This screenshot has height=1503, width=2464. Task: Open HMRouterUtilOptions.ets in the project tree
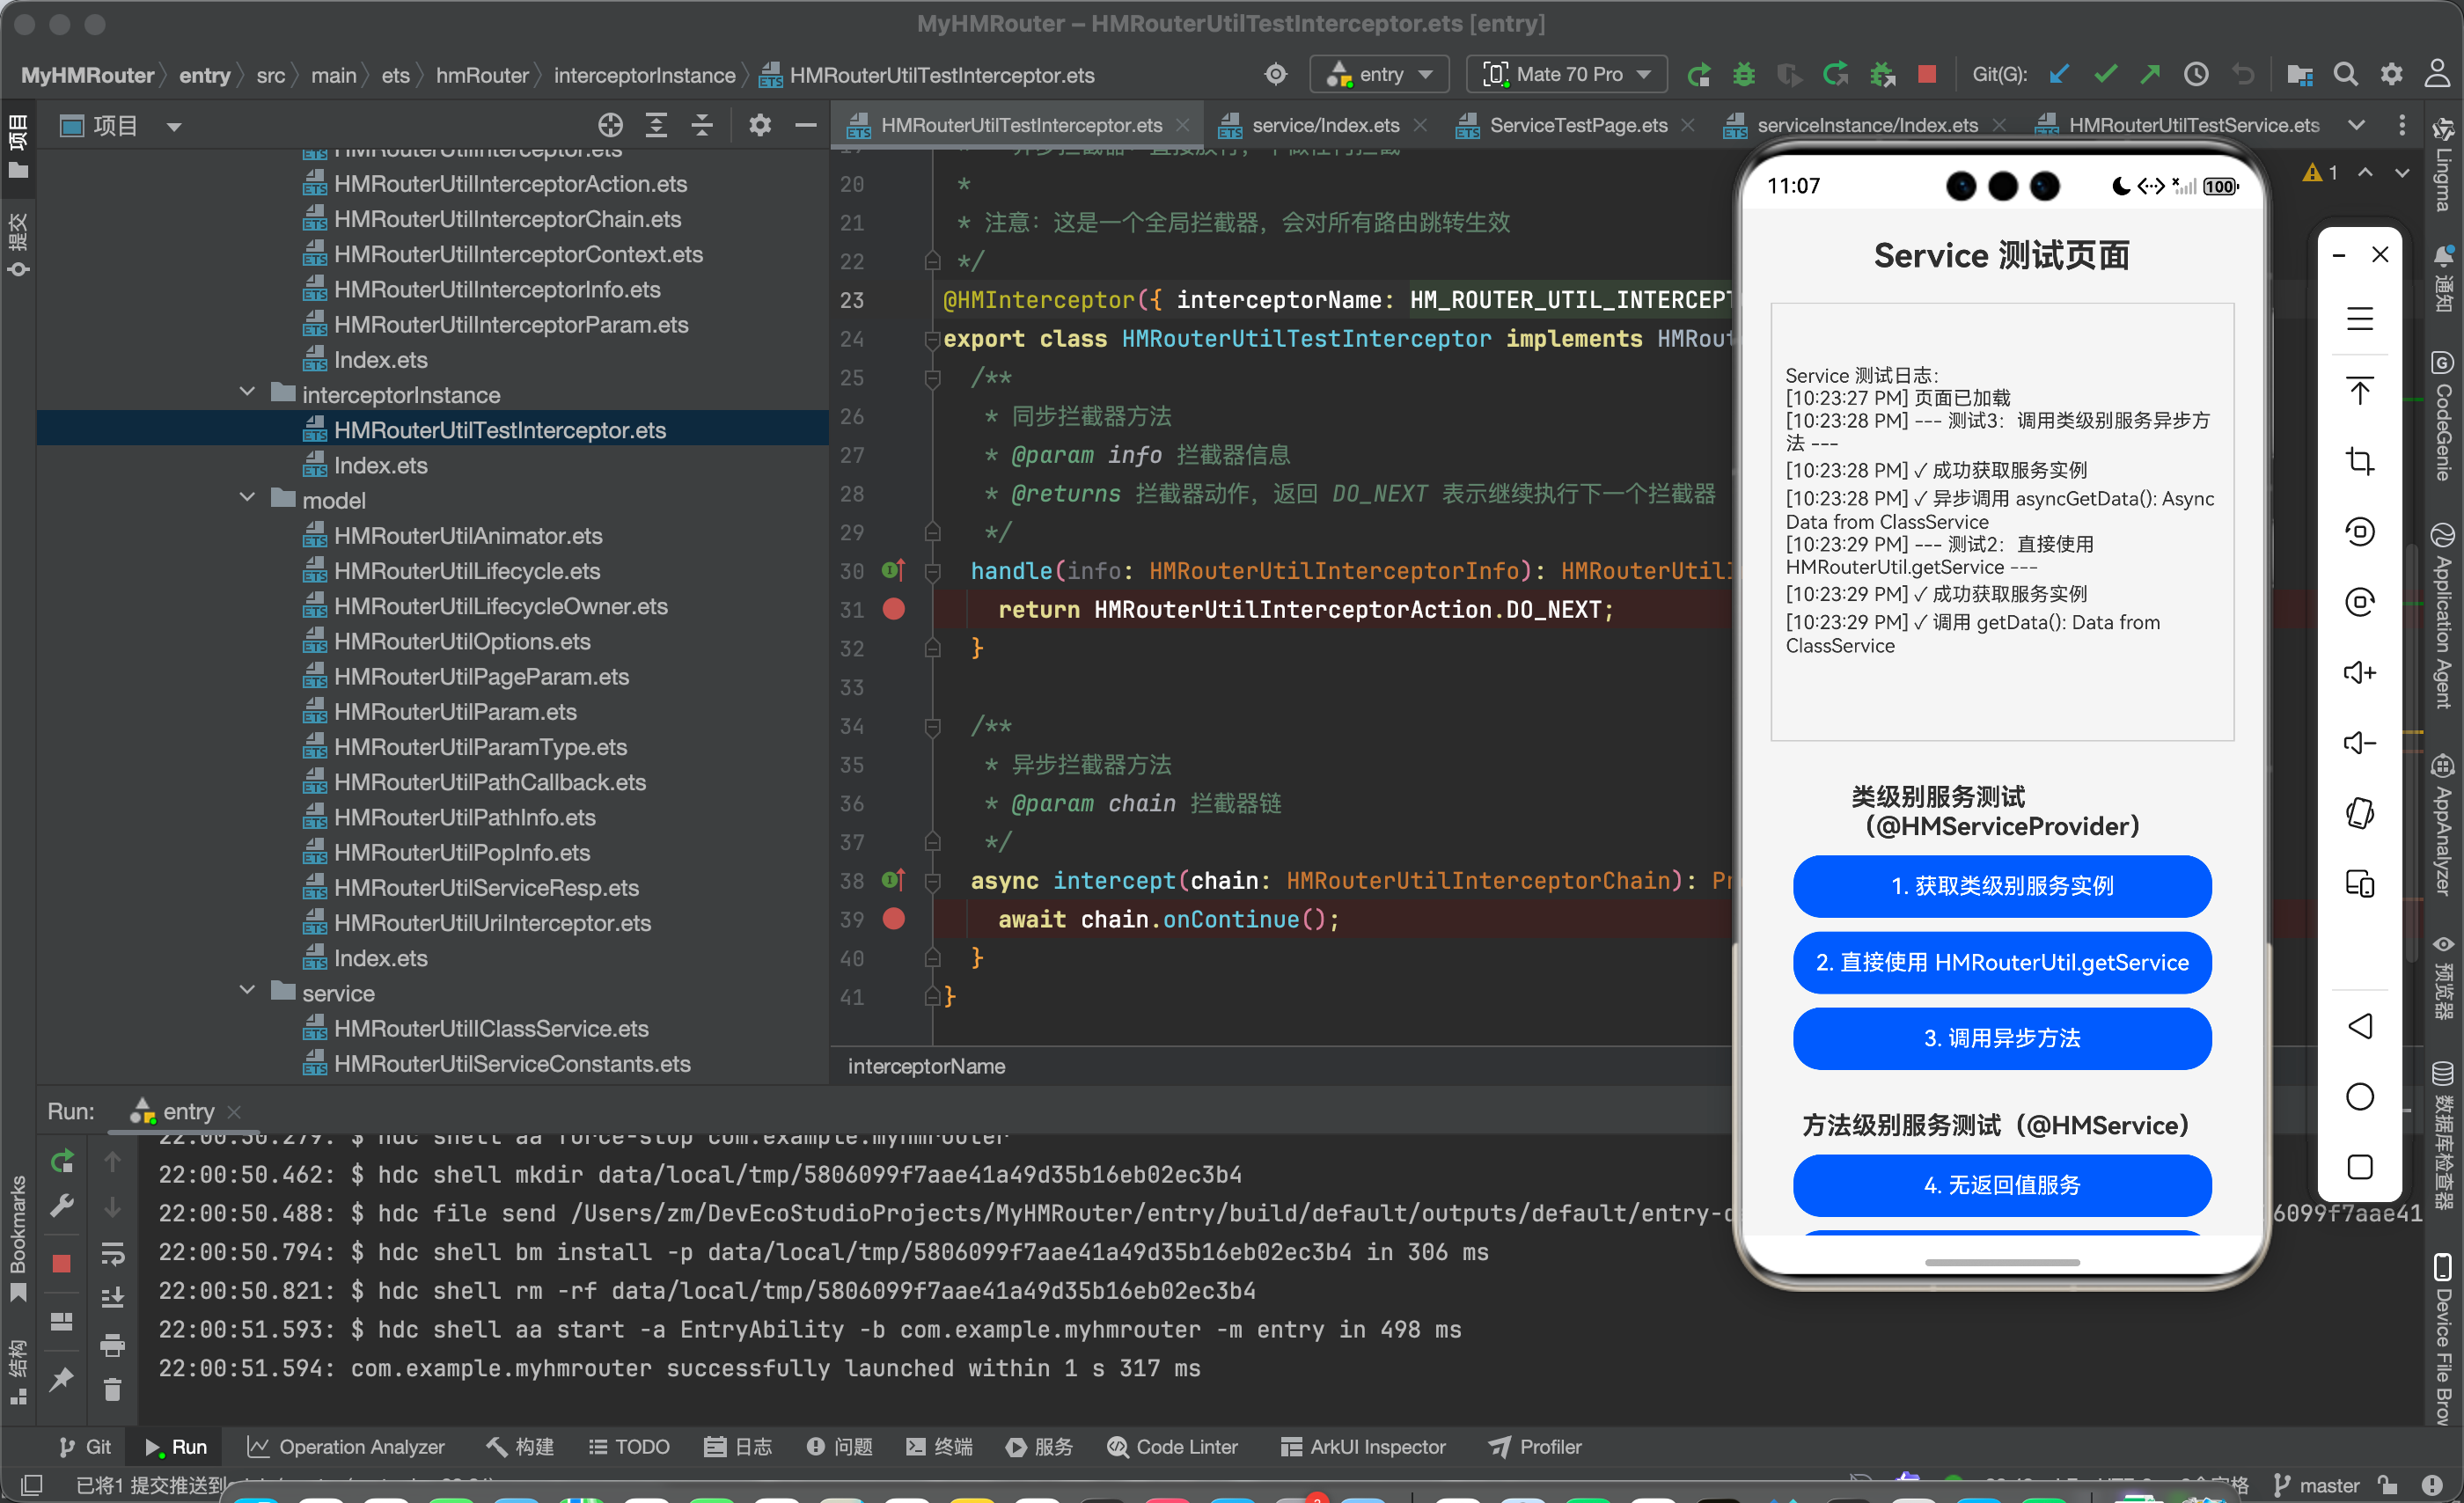461,642
